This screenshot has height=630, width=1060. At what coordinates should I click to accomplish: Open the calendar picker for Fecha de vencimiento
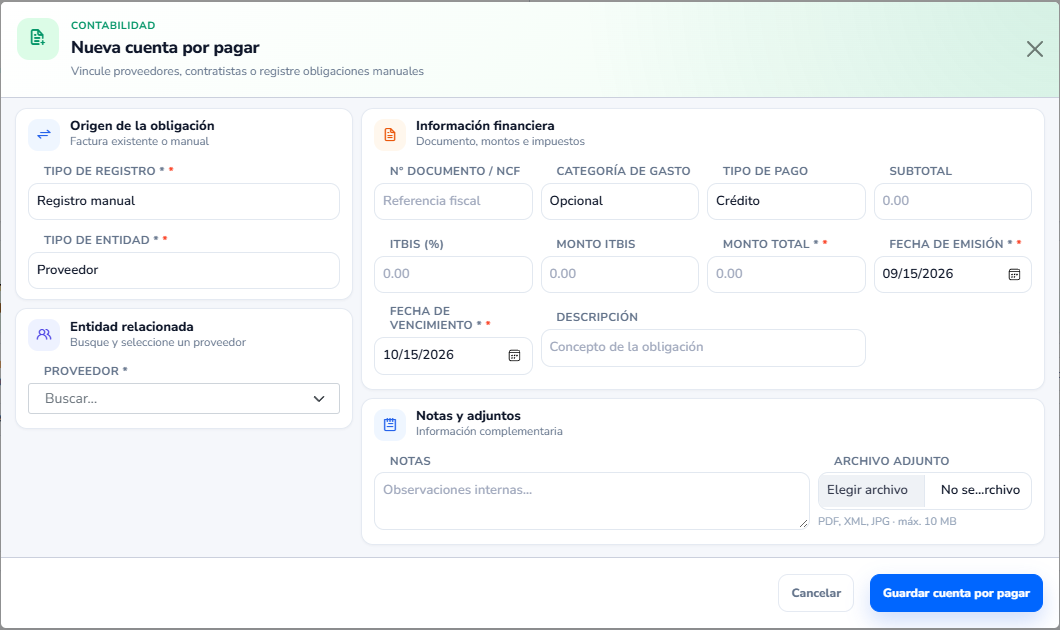(514, 355)
